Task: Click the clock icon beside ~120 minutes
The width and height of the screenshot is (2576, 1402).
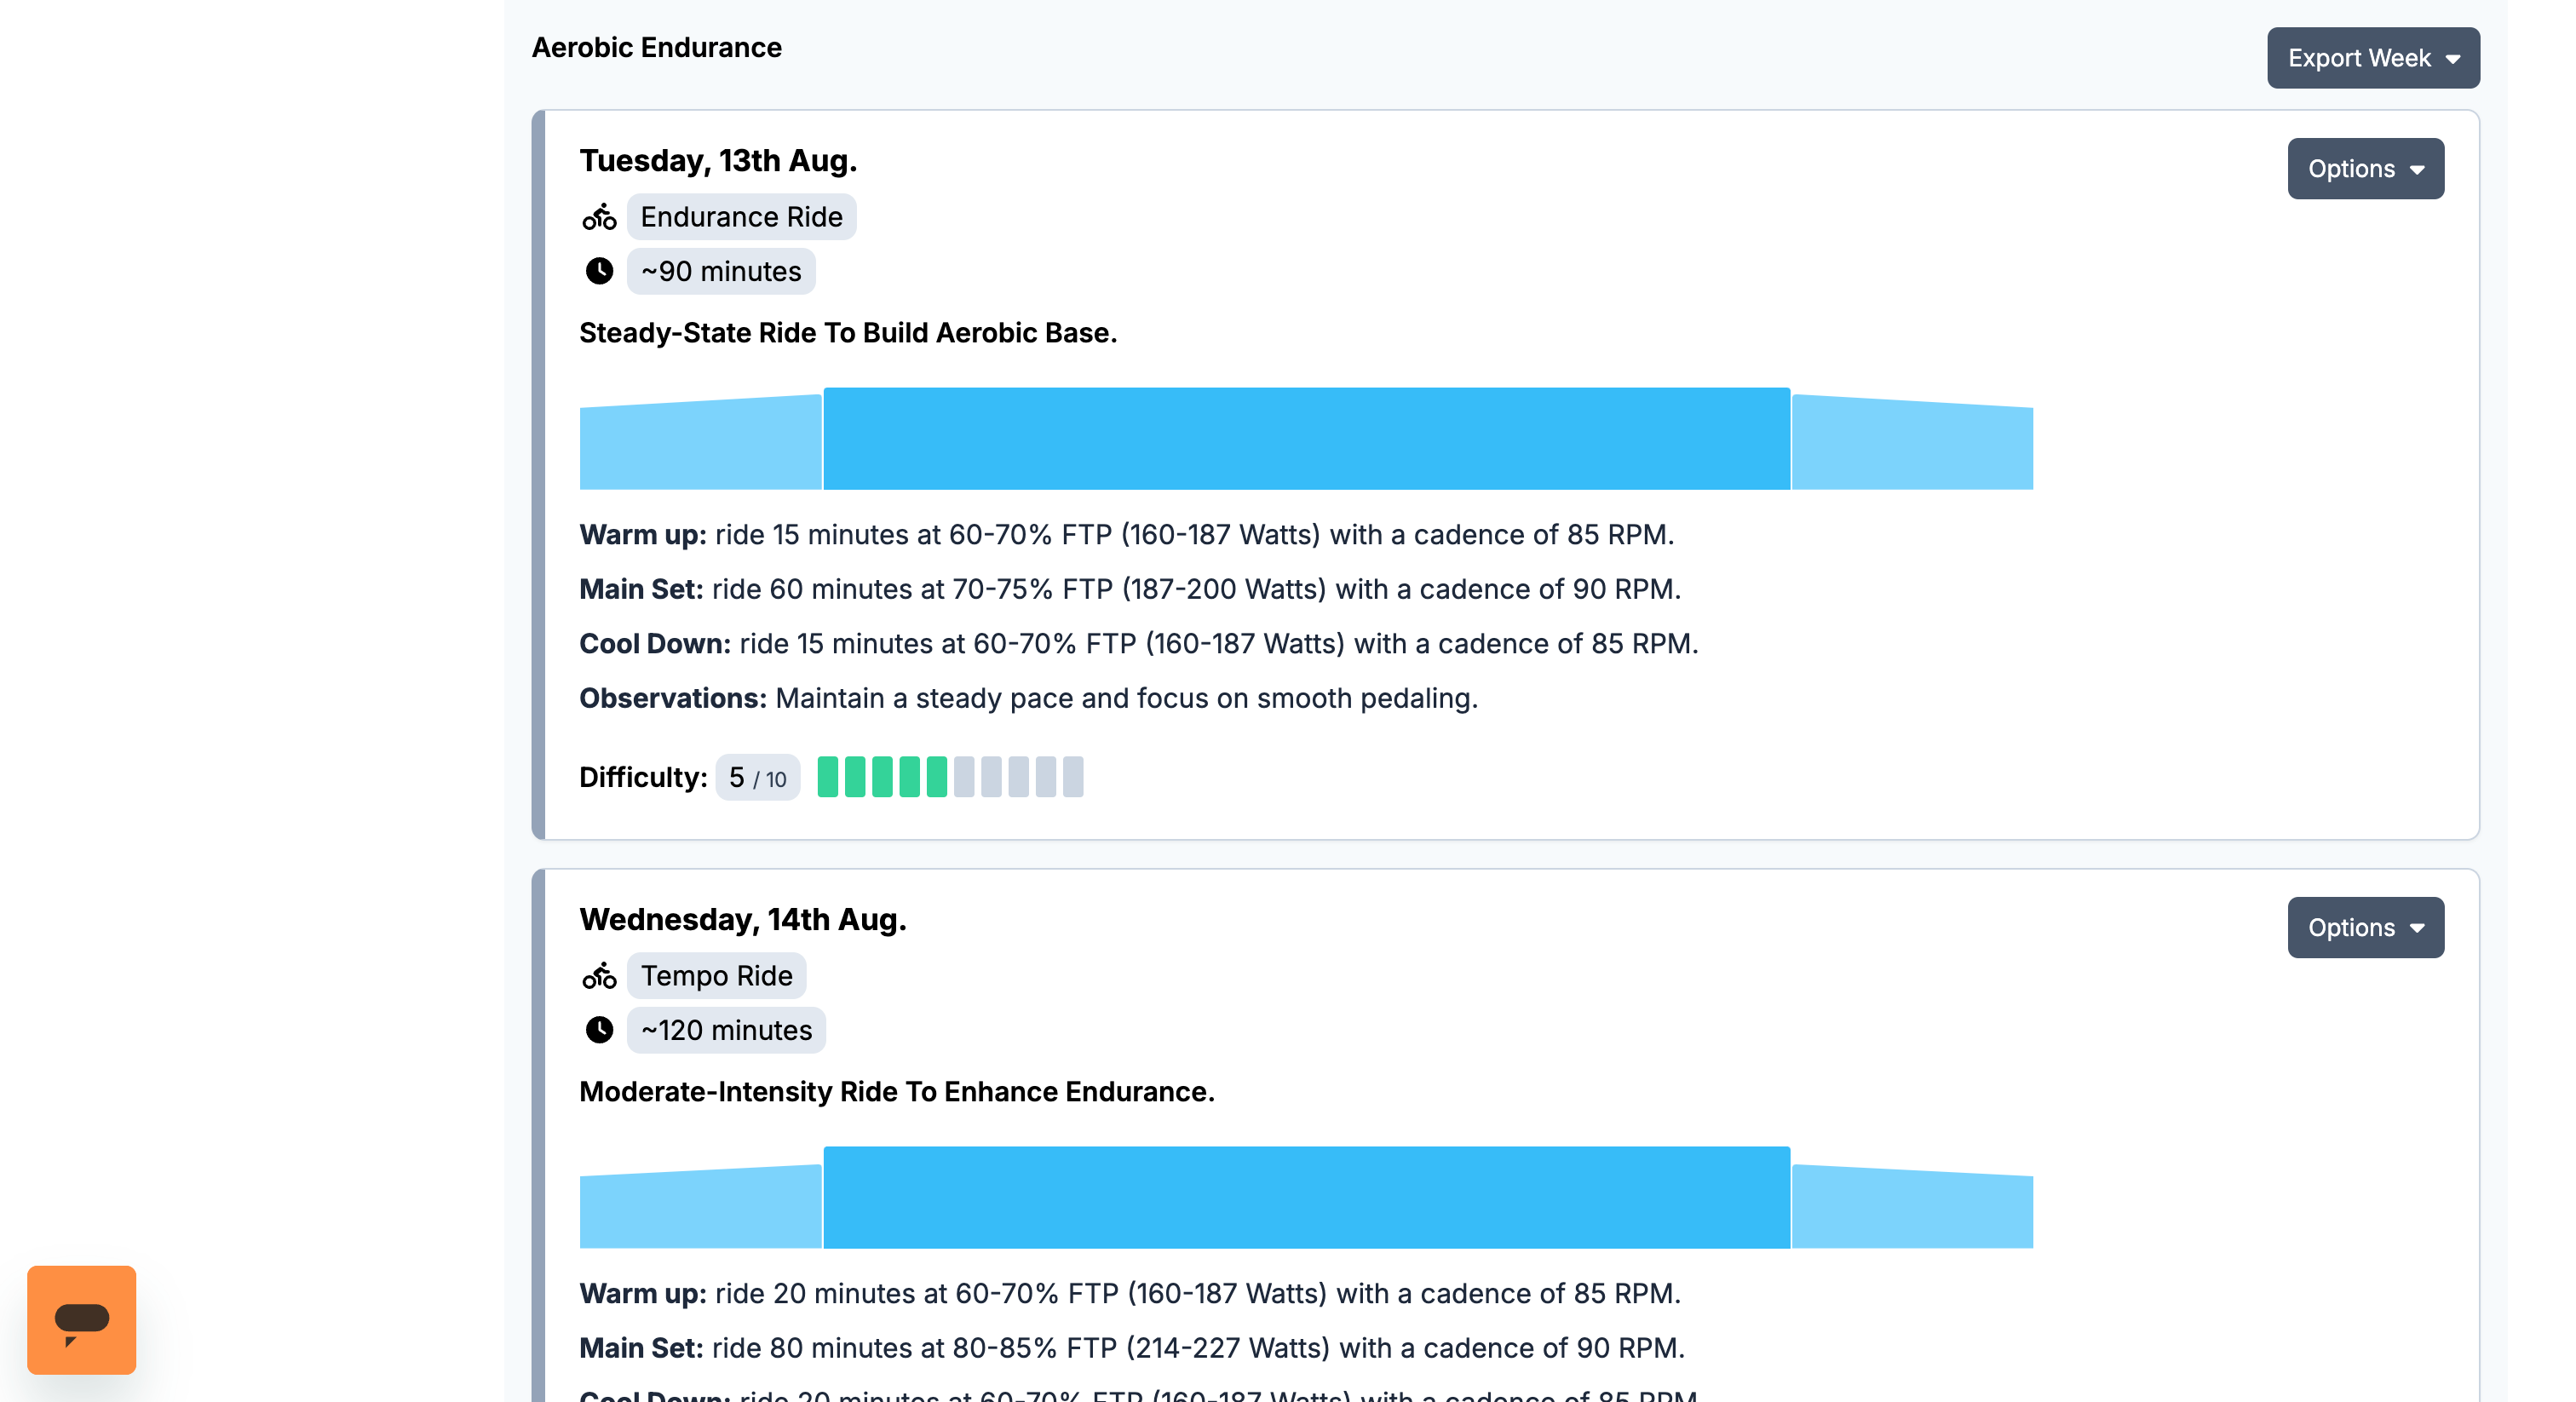Action: tap(599, 1030)
